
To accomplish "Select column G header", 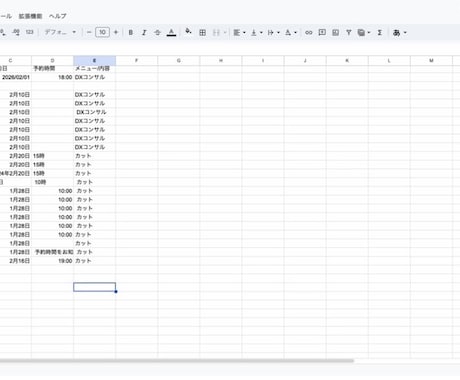I will [179, 60].
